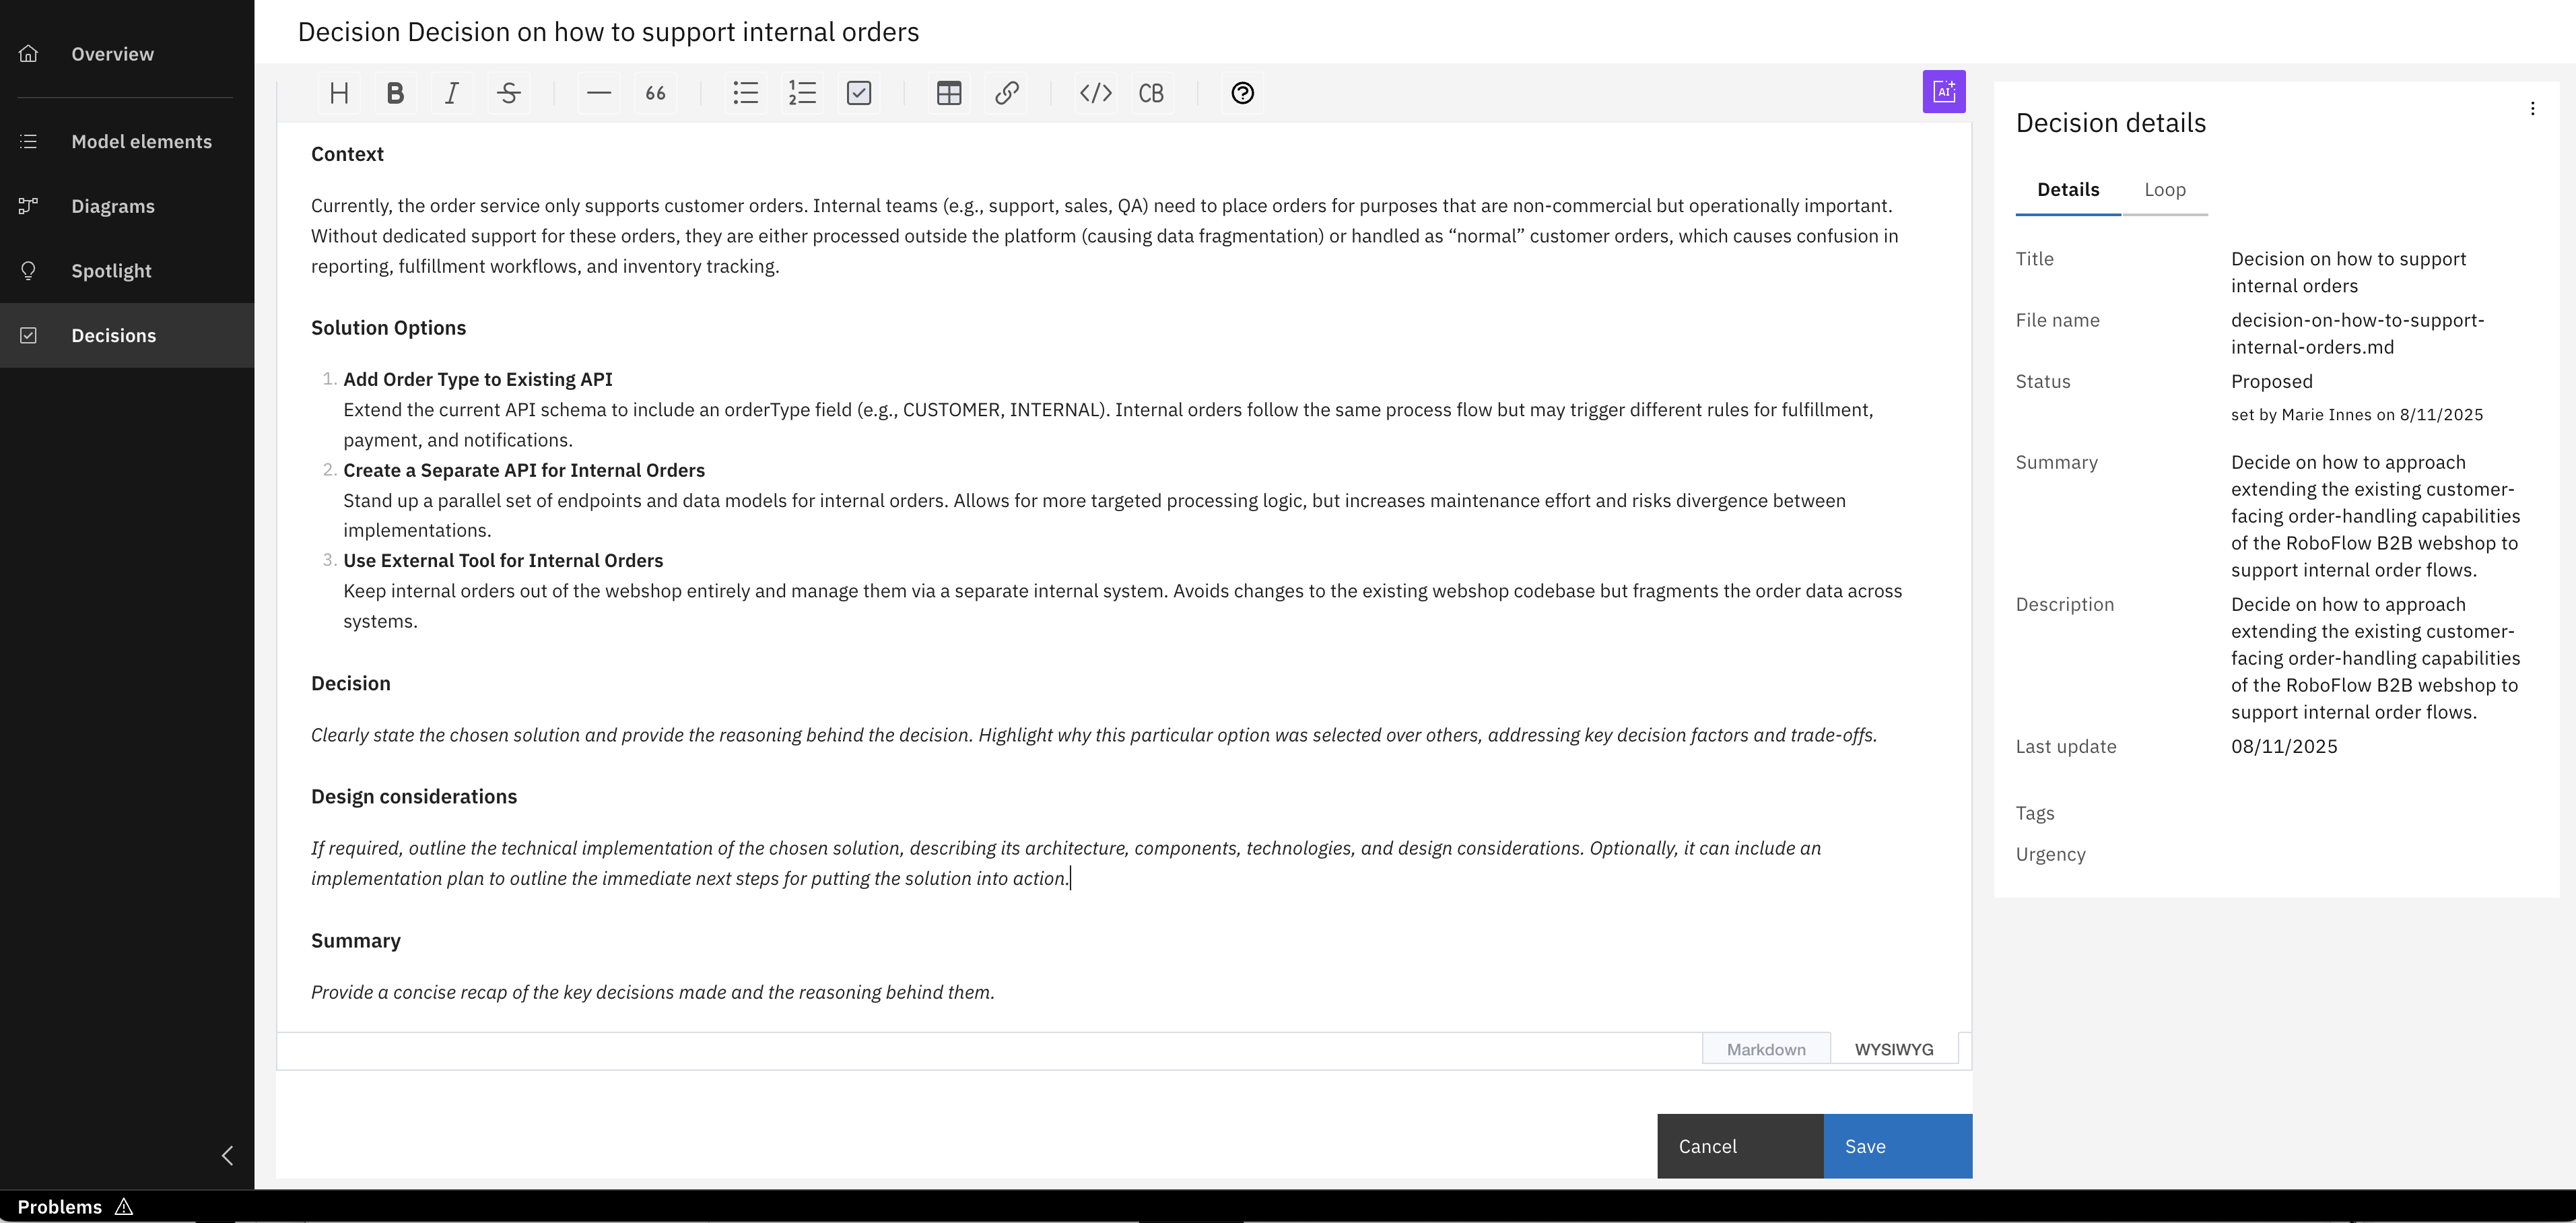This screenshot has height=1223, width=2576.
Task: Save the decision document
Action: [1864, 1146]
